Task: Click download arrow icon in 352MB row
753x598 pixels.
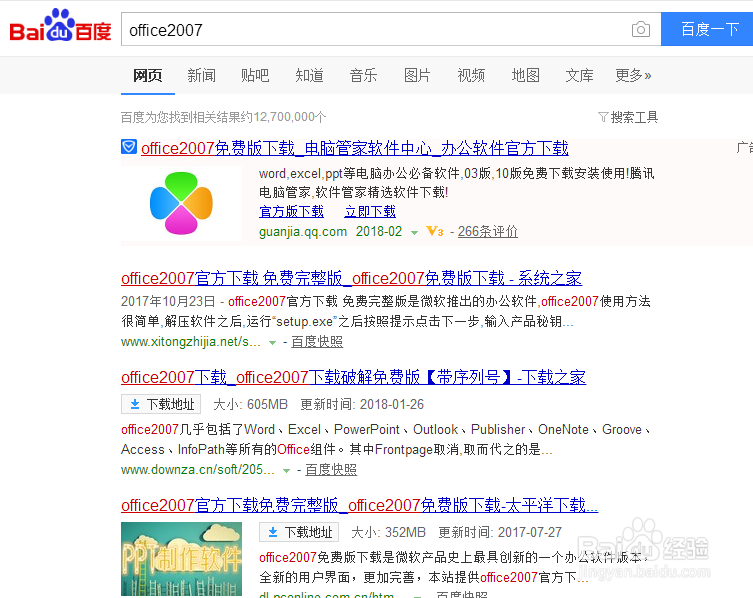Action: click(273, 532)
